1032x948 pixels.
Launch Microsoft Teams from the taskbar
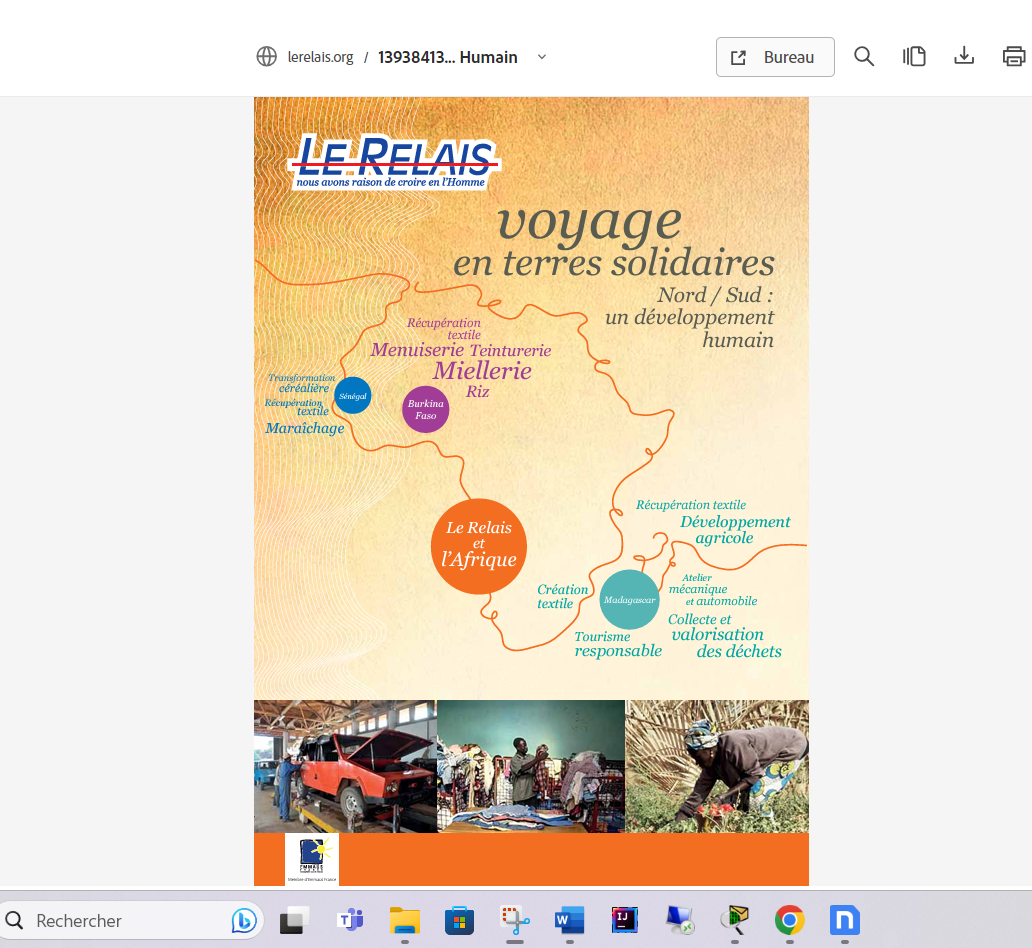(x=350, y=920)
